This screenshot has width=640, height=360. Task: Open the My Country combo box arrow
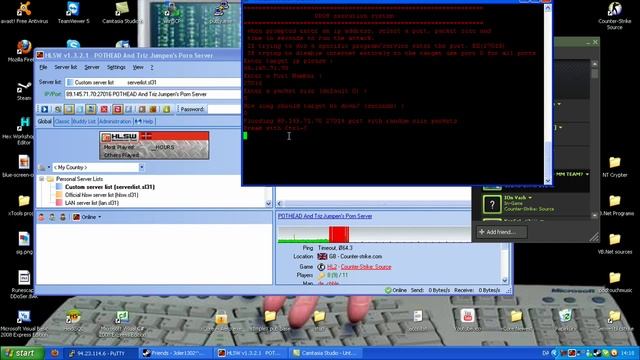tap(142, 167)
